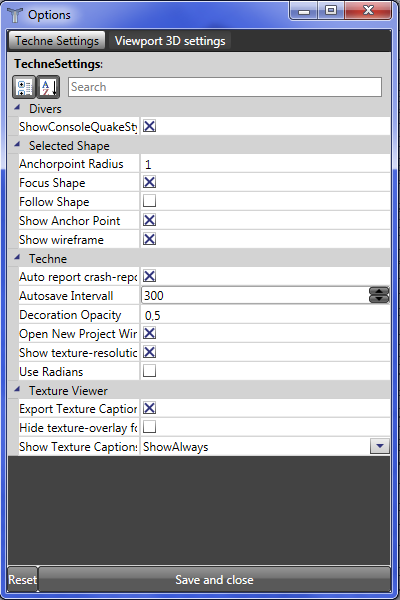Viewport: 400px width, 600px height.
Task: Increase Autosave Intervall with up spinner
Action: tap(379, 291)
